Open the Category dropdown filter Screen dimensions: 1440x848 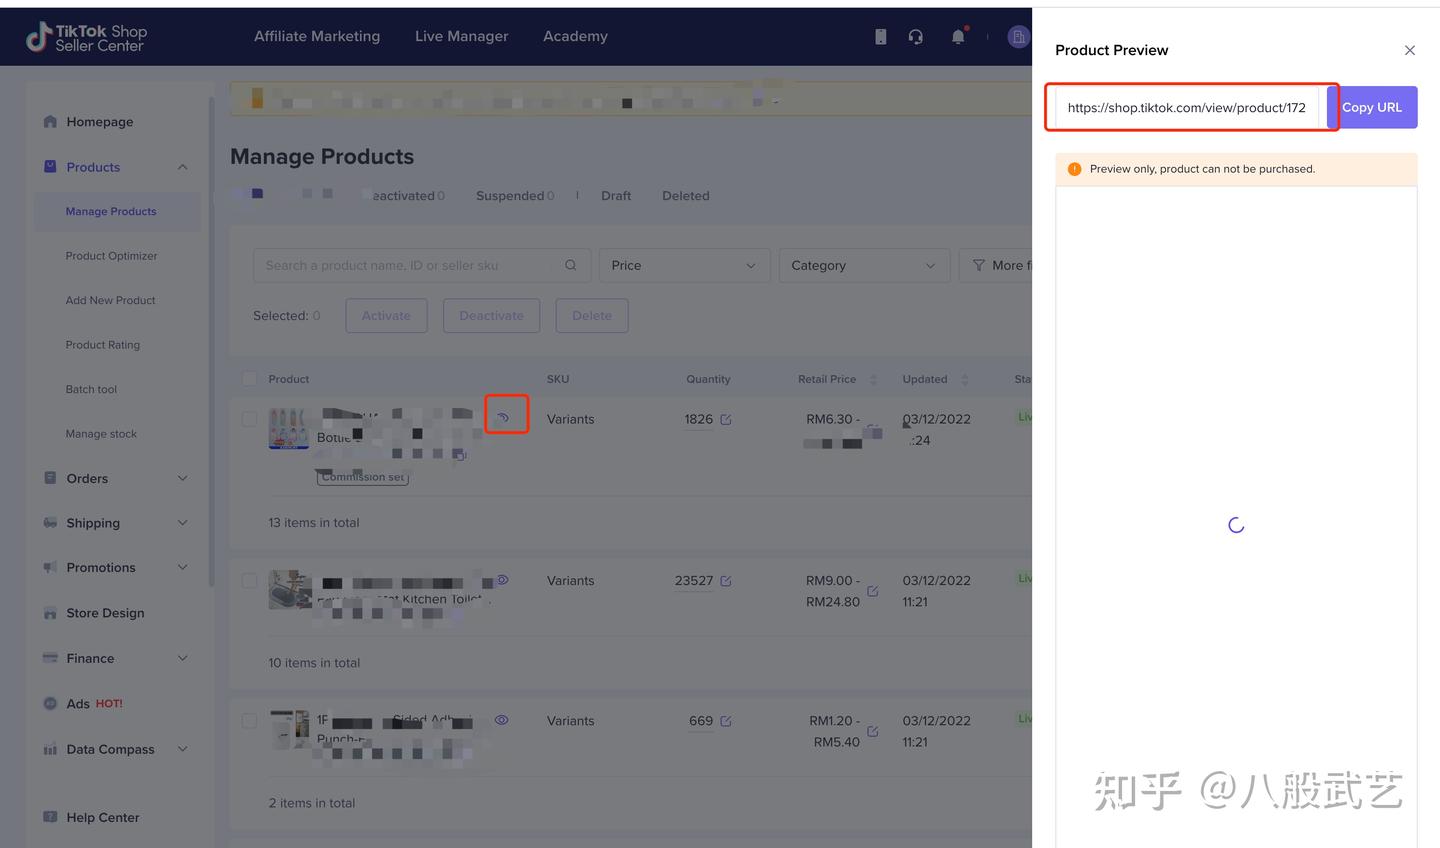click(864, 265)
